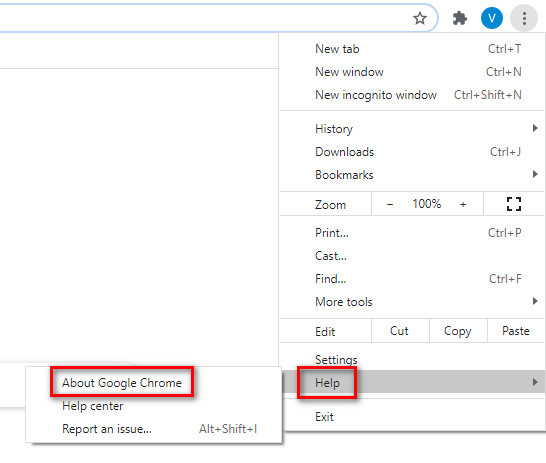
Task: Choose Print... from the menu
Action: click(413, 233)
